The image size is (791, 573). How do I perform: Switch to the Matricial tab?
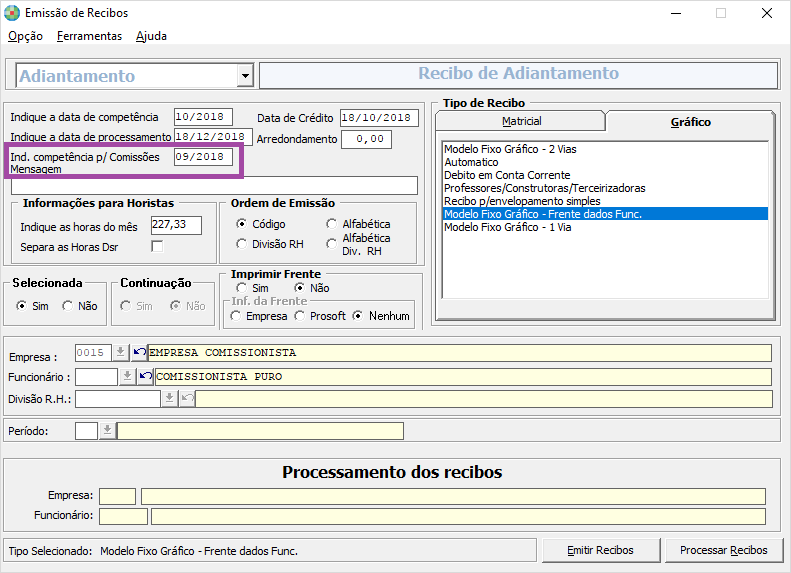point(521,121)
